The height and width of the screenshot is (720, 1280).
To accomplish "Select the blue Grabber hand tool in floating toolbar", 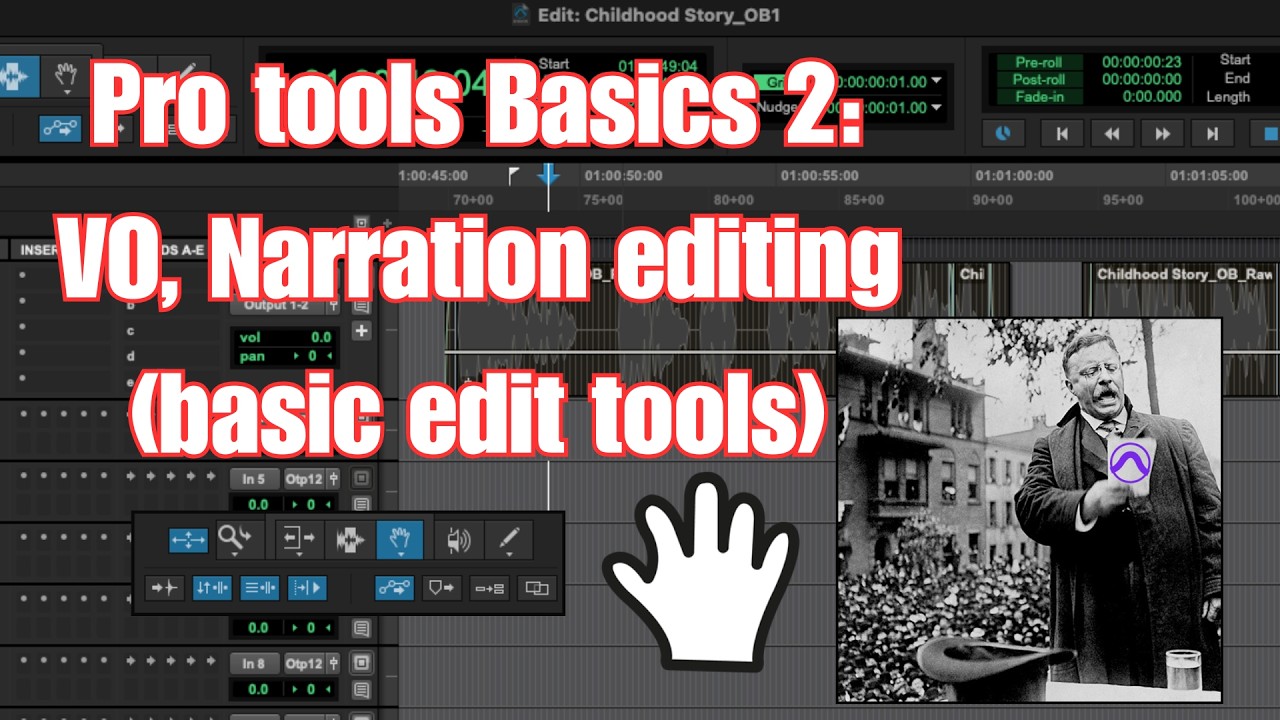I will [x=400, y=540].
